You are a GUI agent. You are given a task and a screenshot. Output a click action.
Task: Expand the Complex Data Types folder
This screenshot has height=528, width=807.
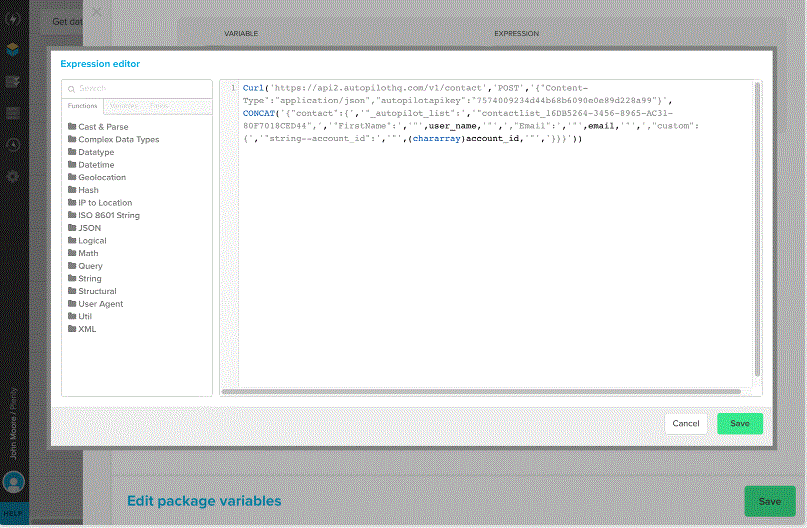tap(113, 139)
